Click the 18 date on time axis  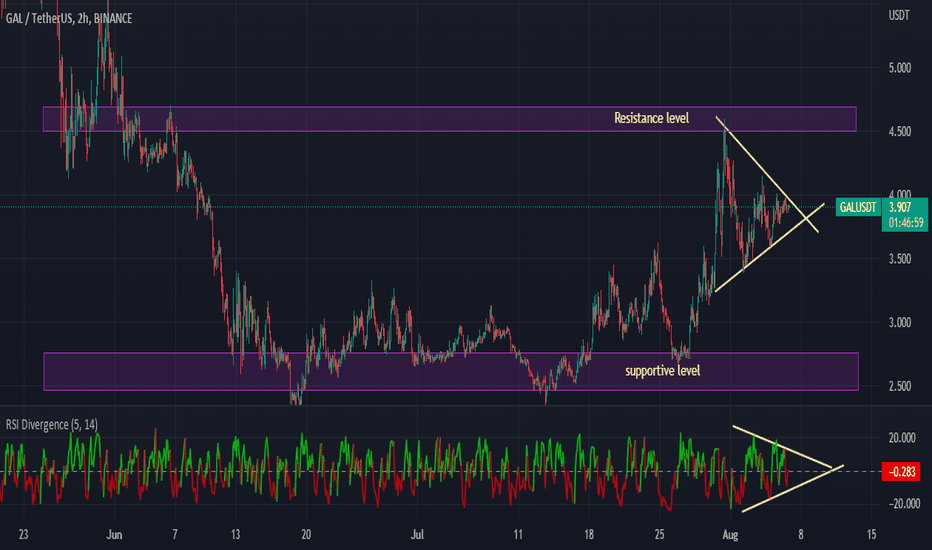click(x=588, y=535)
